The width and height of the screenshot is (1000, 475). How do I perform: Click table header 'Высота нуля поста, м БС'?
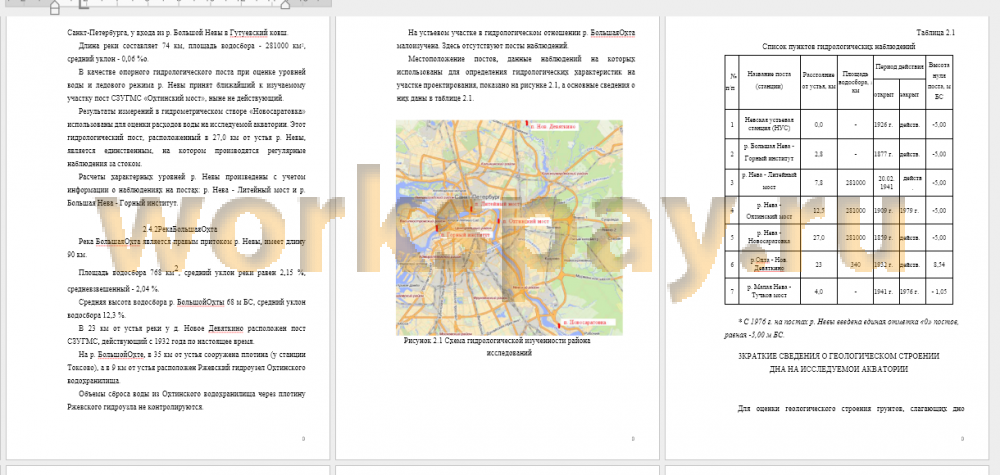[x=939, y=83]
